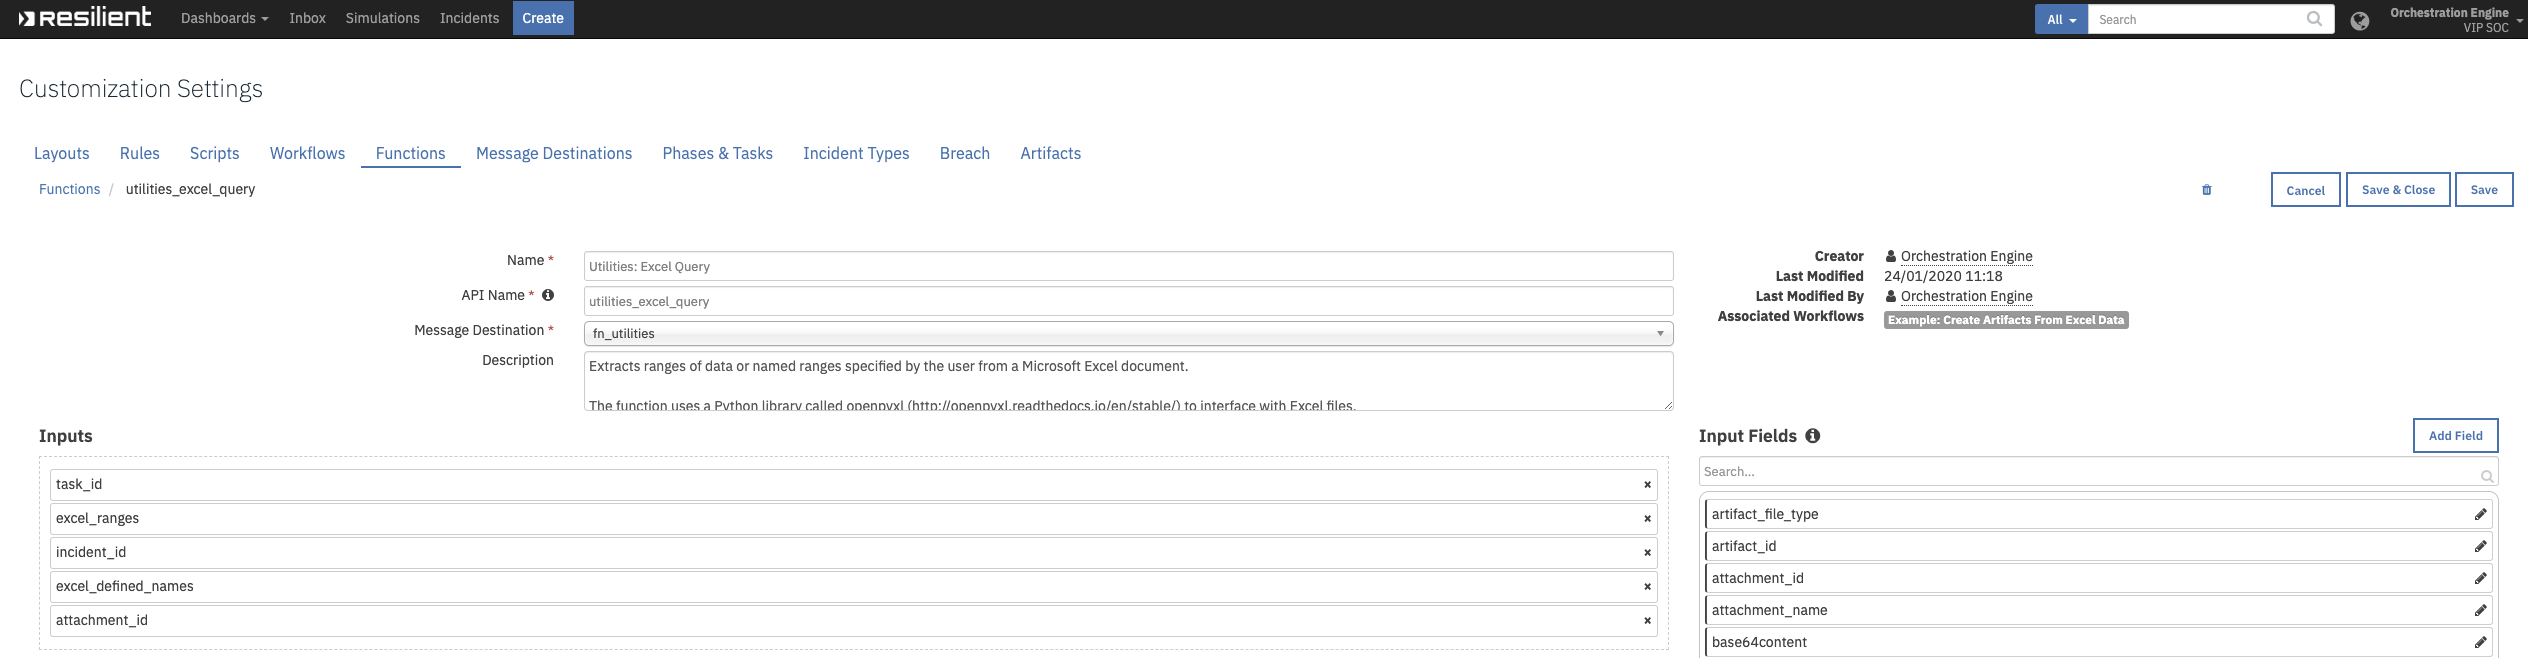Switch to Incident Types tab
2528x658 pixels.
(856, 153)
